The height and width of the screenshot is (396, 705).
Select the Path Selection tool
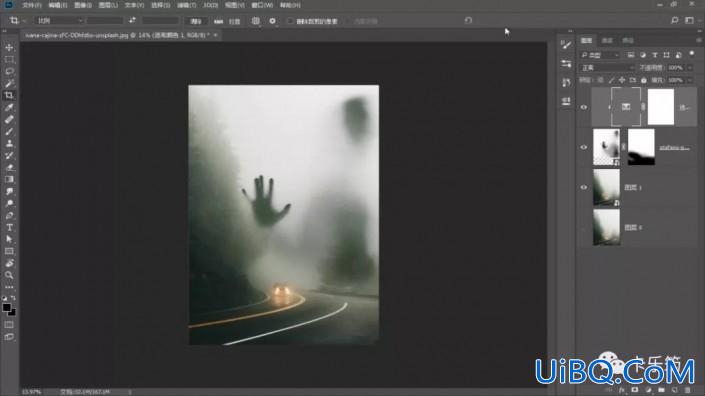(x=9, y=240)
